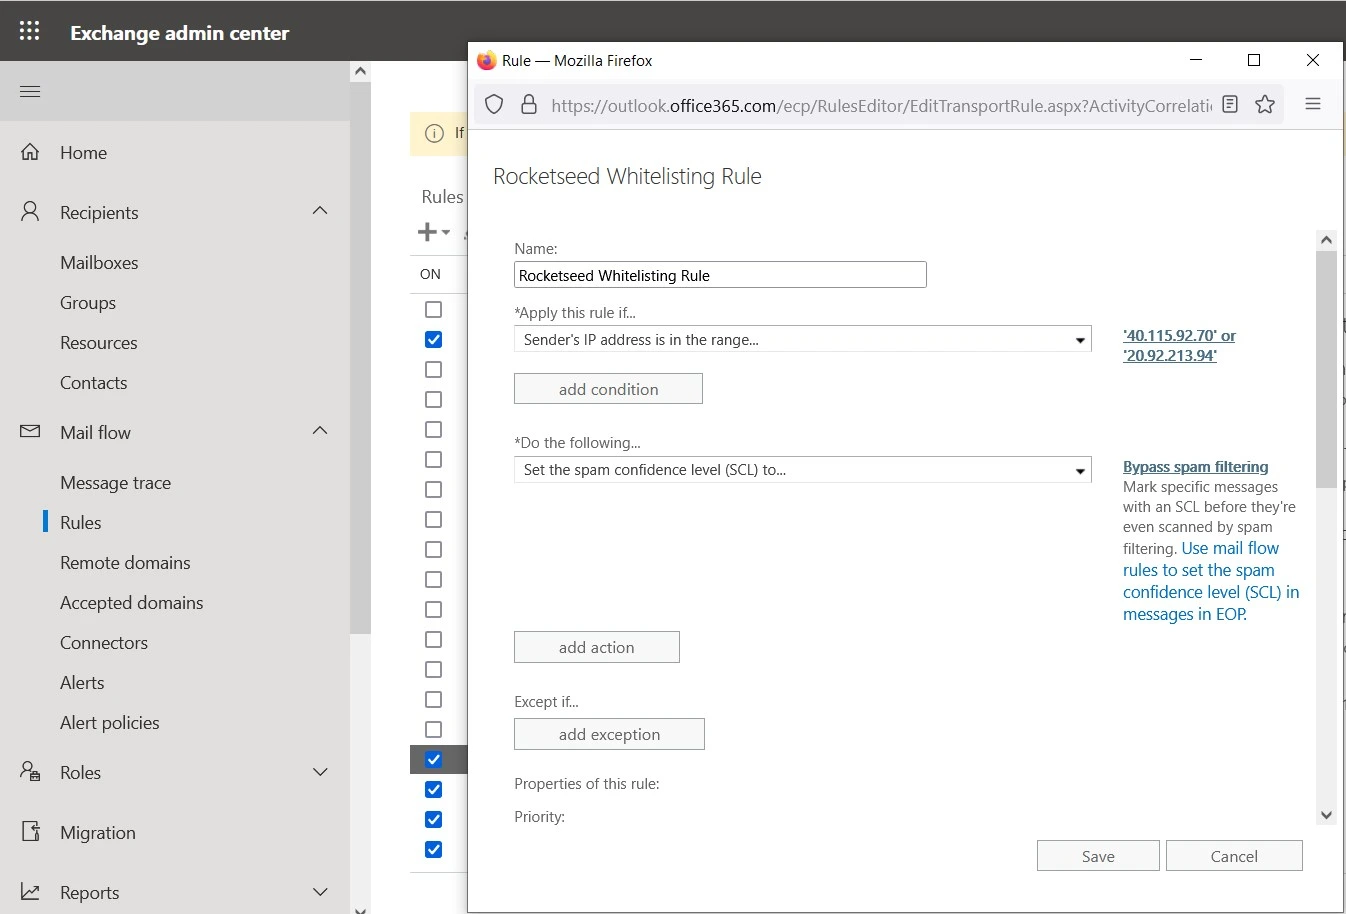Uncheck the third-from-last rule checkbox

433,789
